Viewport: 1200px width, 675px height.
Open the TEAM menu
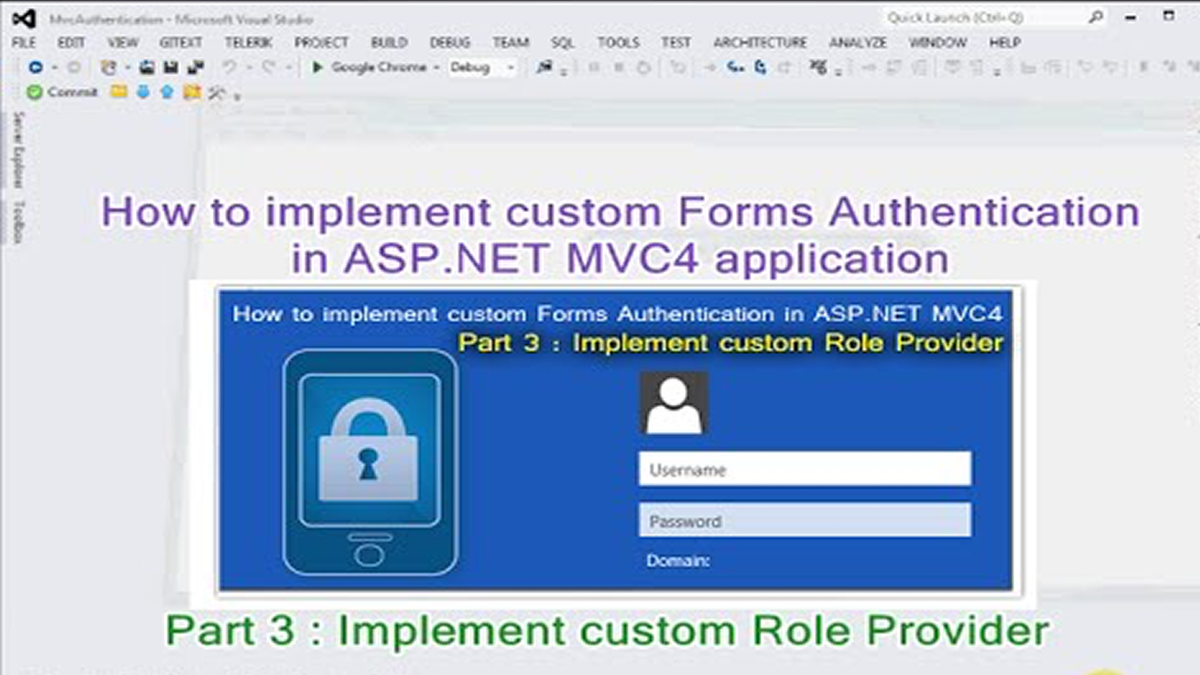pyautogui.click(x=511, y=43)
